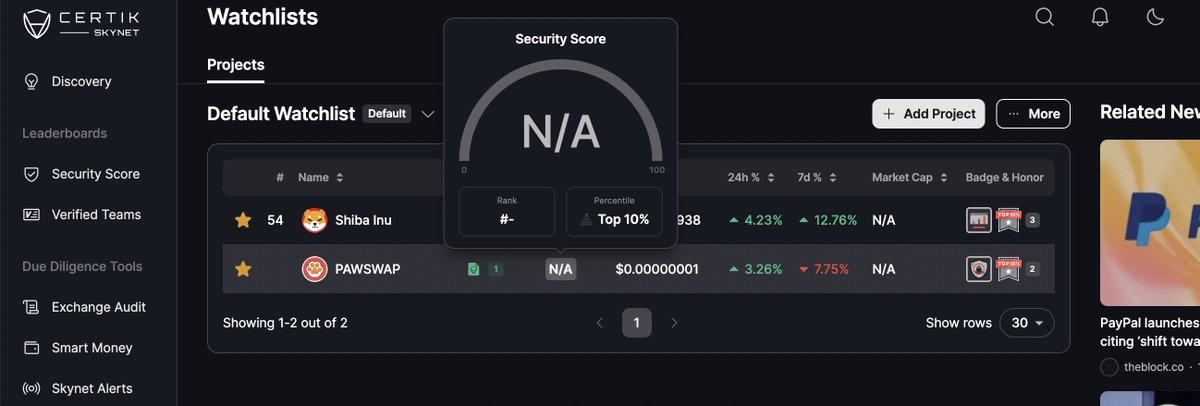Click the Top 10% ribbon badge for PAWSWAP
Viewport: 1200px width, 406px height.
click(1008, 269)
